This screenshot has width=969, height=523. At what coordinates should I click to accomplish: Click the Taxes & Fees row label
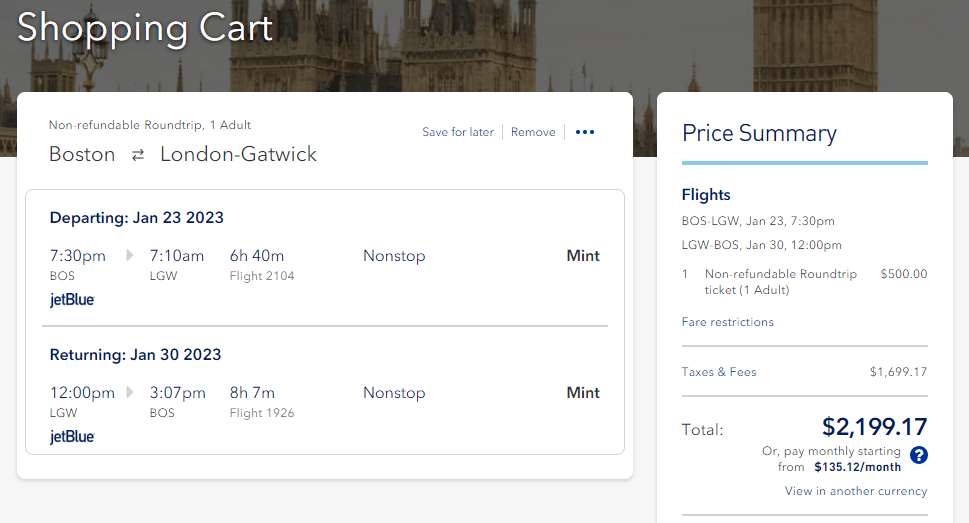point(719,372)
